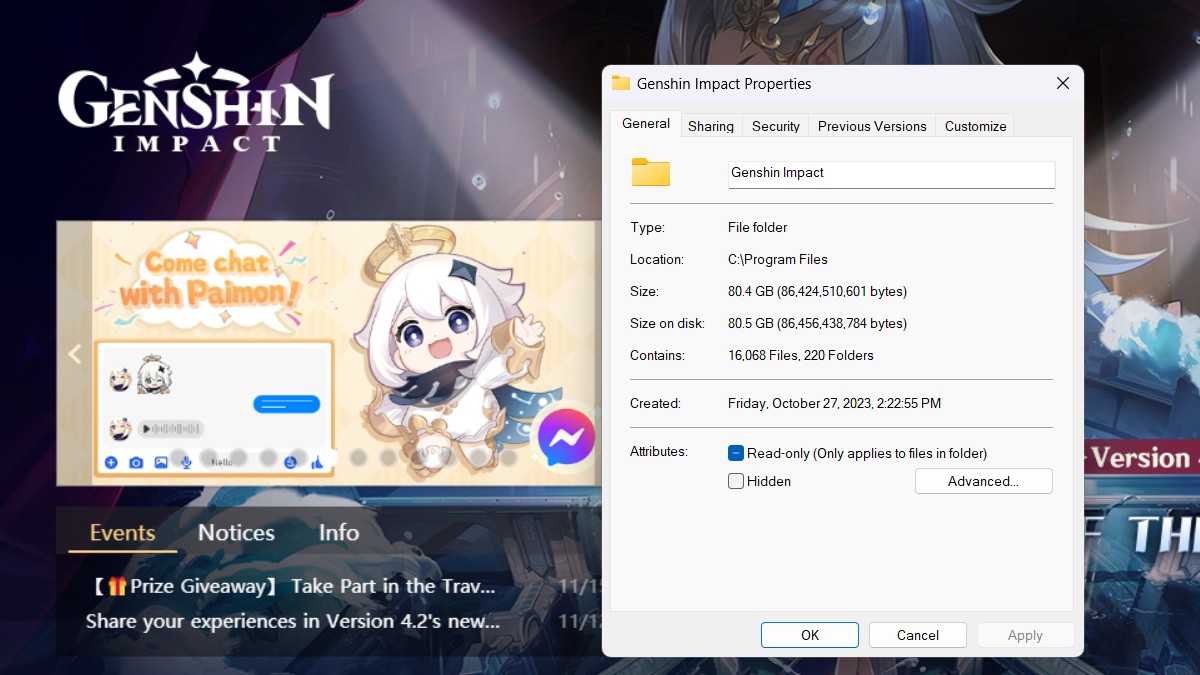This screenshot has width=1200, height=675.
Task: Click the sticker icon next to the message field
Action: pyautogui.click(x=290, y=463)
